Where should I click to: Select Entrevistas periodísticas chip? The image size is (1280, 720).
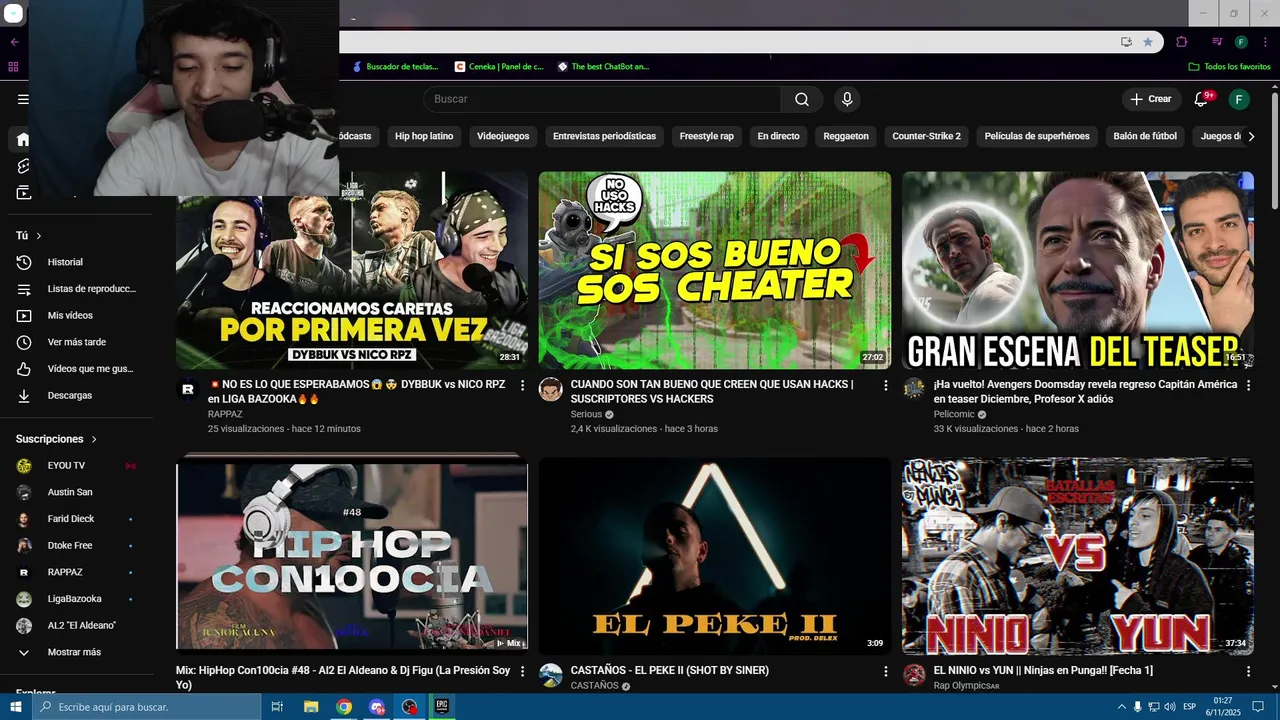tap(604, 136)
